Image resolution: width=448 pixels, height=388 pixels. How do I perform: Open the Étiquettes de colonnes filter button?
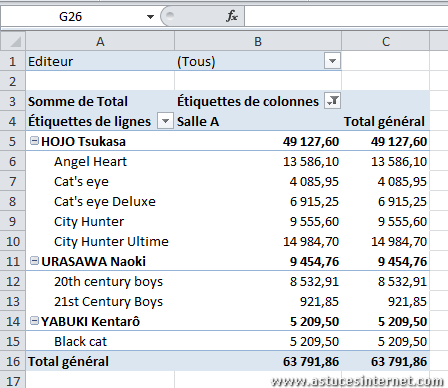(332, 101)
